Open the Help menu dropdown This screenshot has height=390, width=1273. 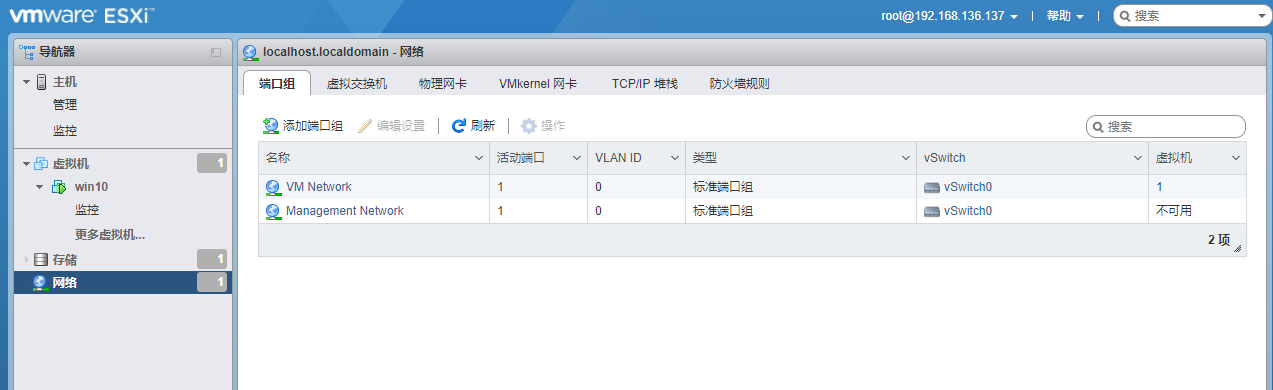1066,16
